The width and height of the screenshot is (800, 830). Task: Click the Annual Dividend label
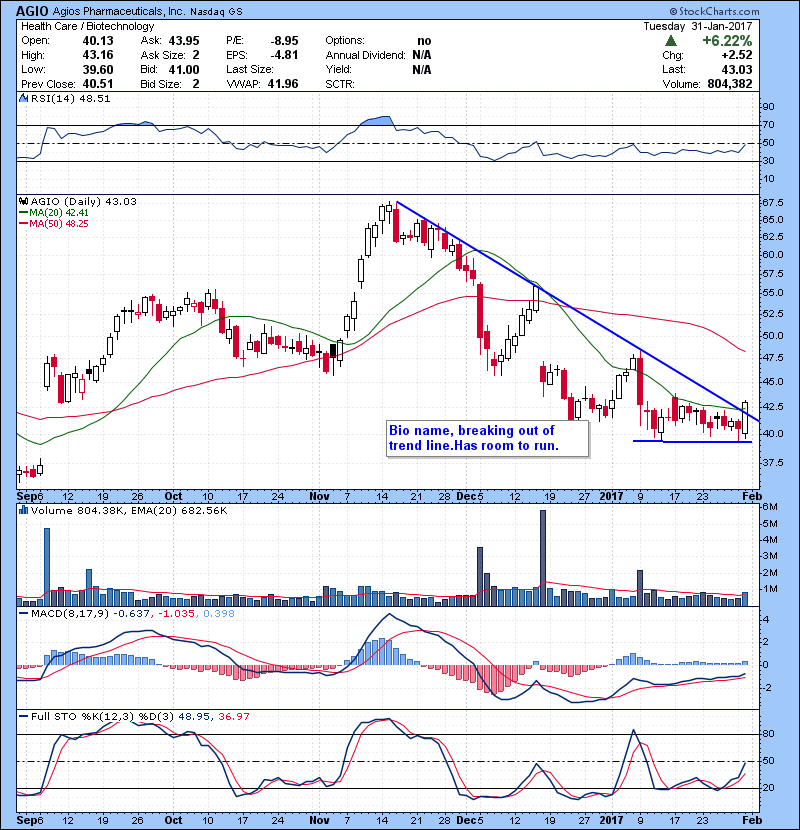coord(365,55)
